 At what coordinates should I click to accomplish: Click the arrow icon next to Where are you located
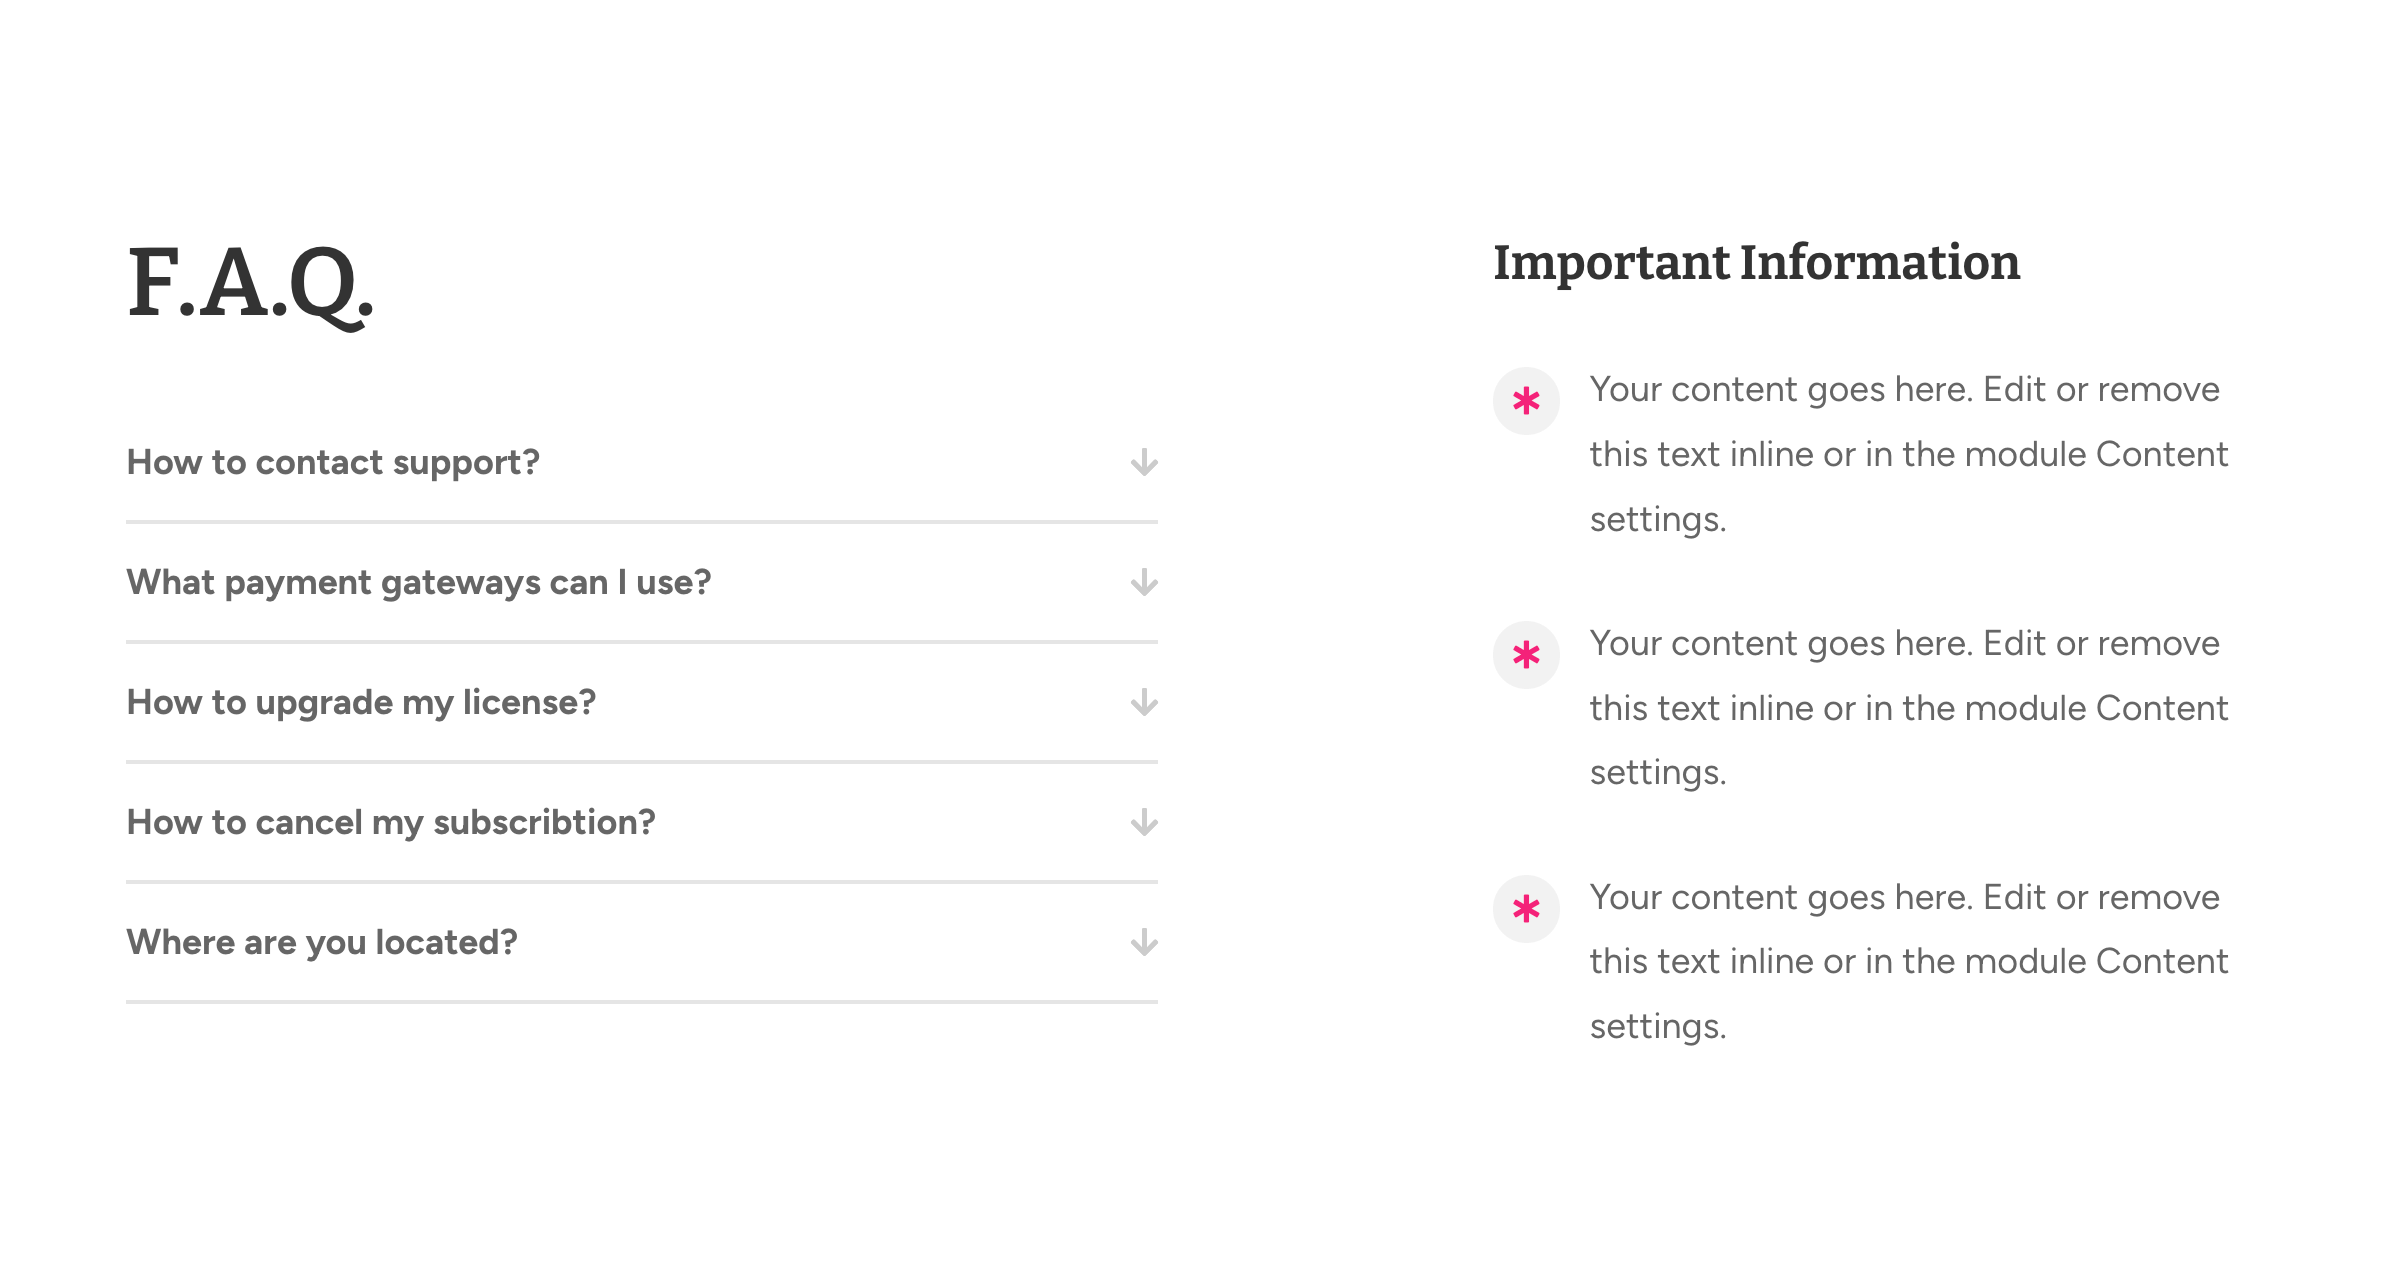coord(1144,942)
